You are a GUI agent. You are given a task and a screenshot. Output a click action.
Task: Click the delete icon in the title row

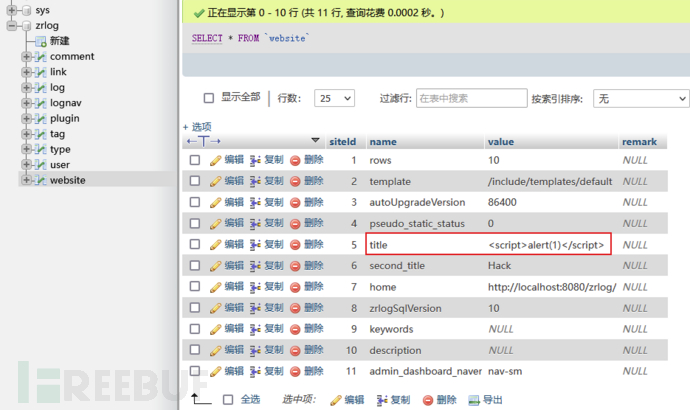[x=295, y=245]
